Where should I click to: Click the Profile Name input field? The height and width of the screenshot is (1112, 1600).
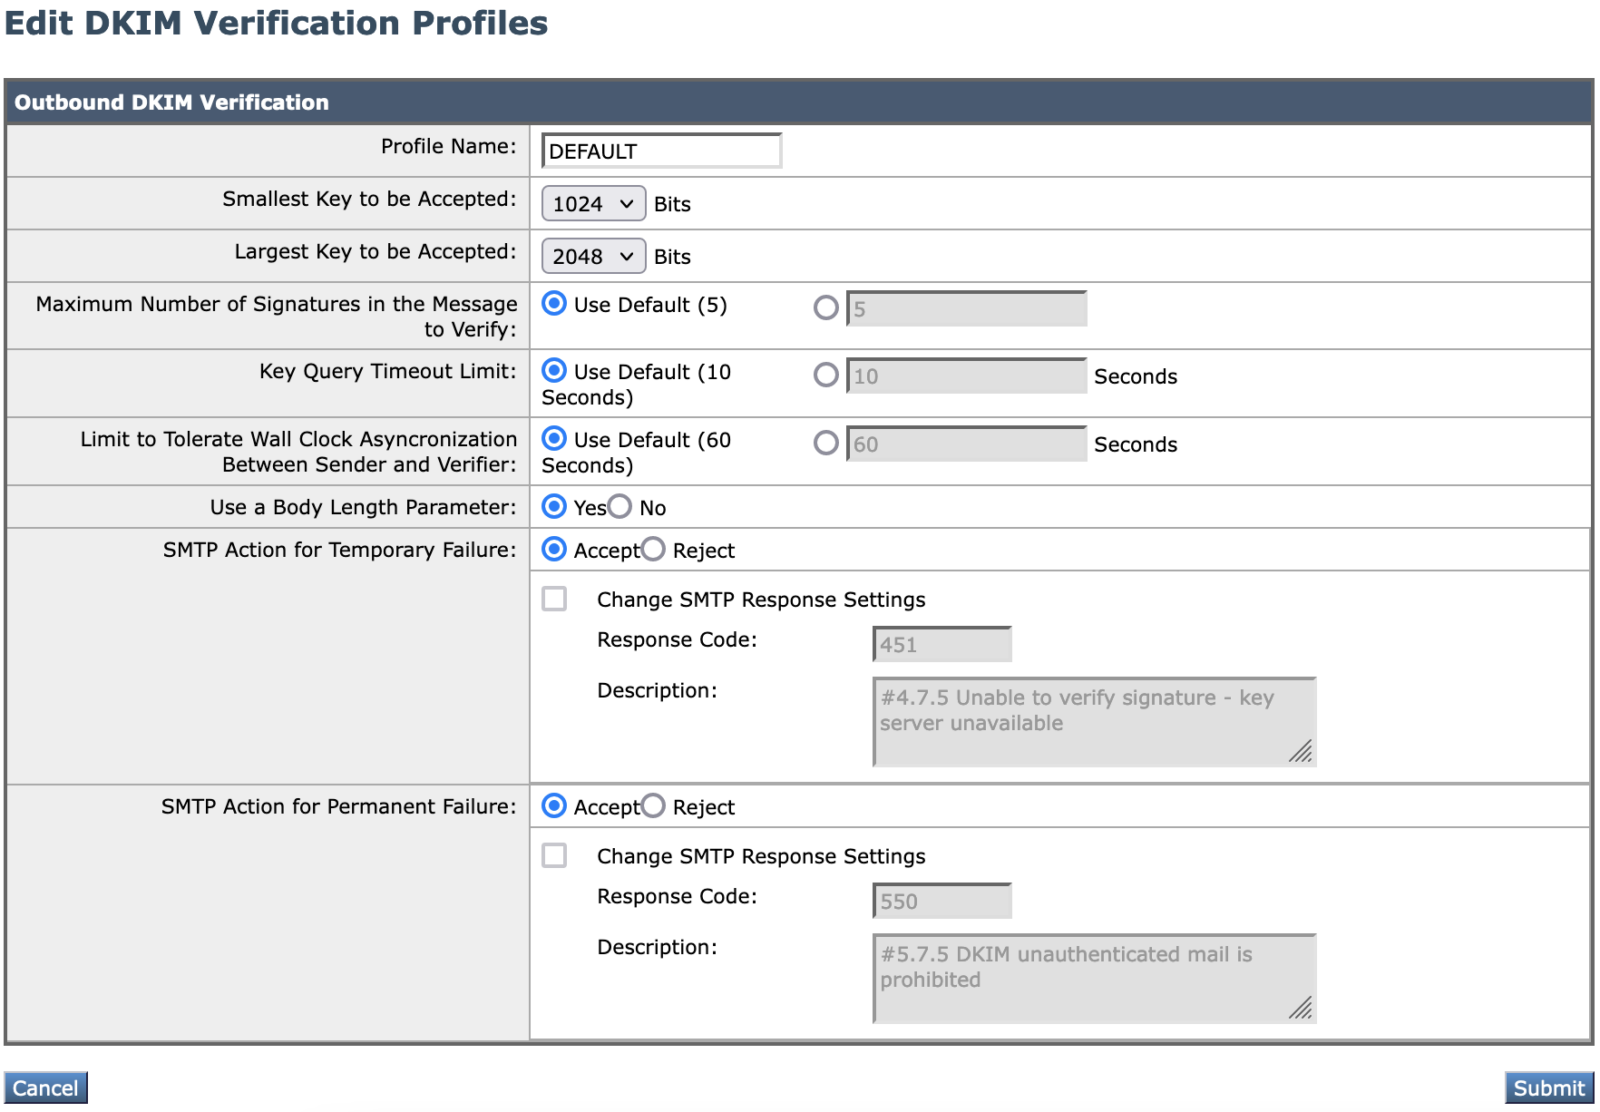(x=661, y=151)
